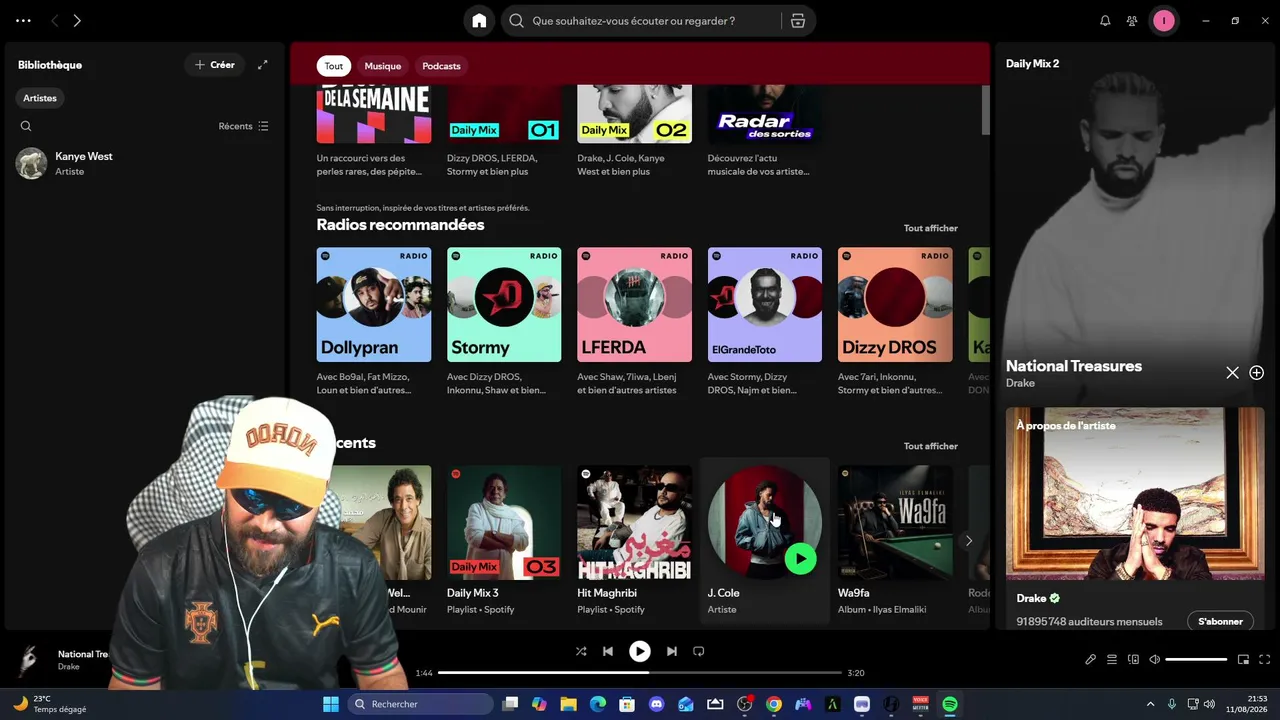Open File Explorer from the taskbar
1280x720 pixels.
pyautogui.click(x=568, y=704)
